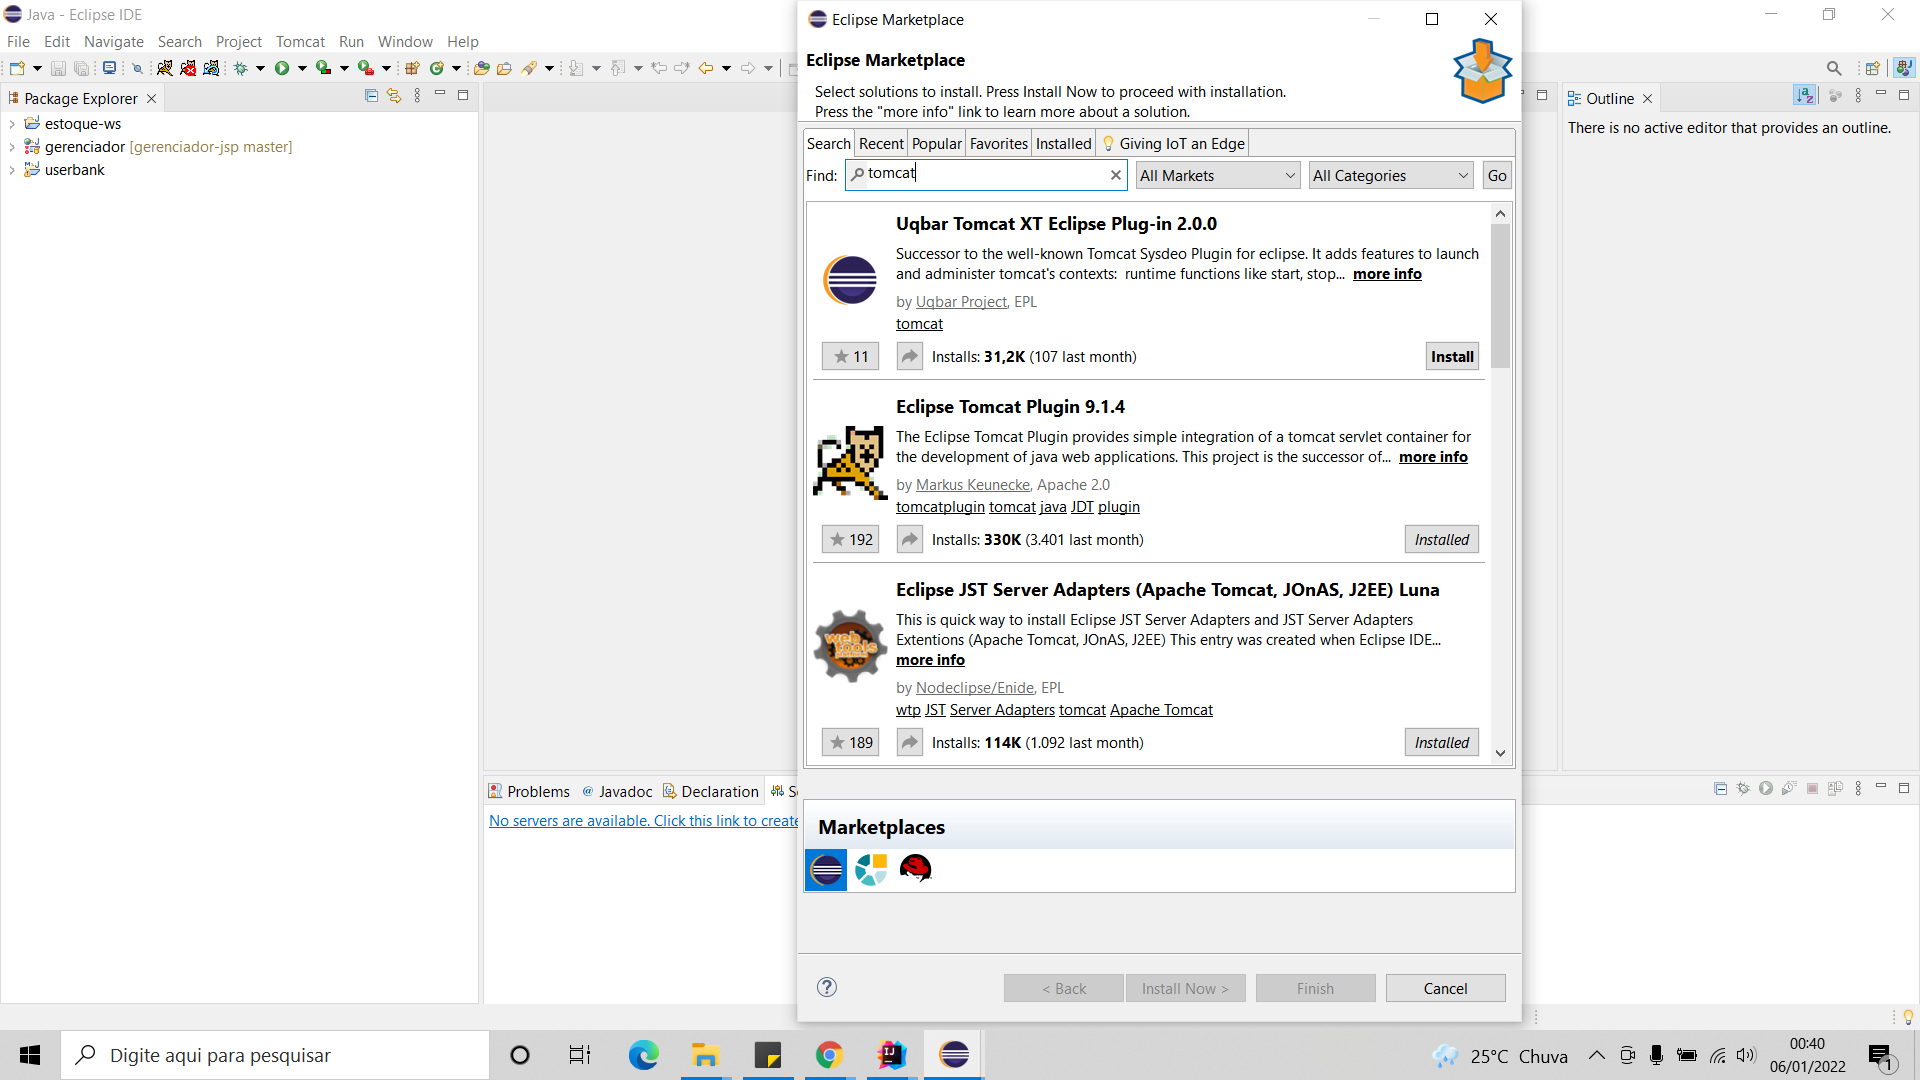The width and height of the screenshot is (1920, 1080).
Task: Click the New Java Package toolbar icon
Action: [412, 68]
